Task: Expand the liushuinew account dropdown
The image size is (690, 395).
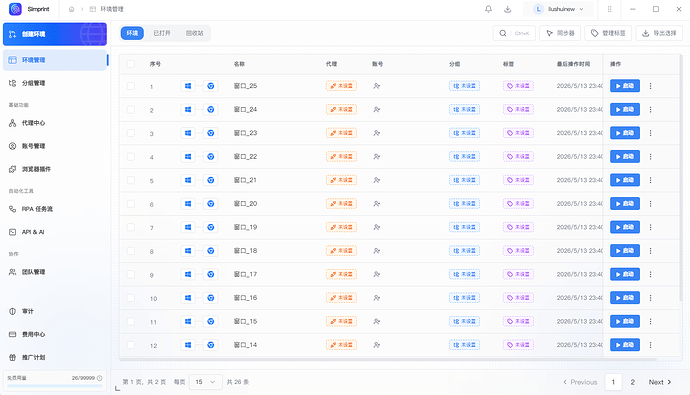Action: click(558, 9)
